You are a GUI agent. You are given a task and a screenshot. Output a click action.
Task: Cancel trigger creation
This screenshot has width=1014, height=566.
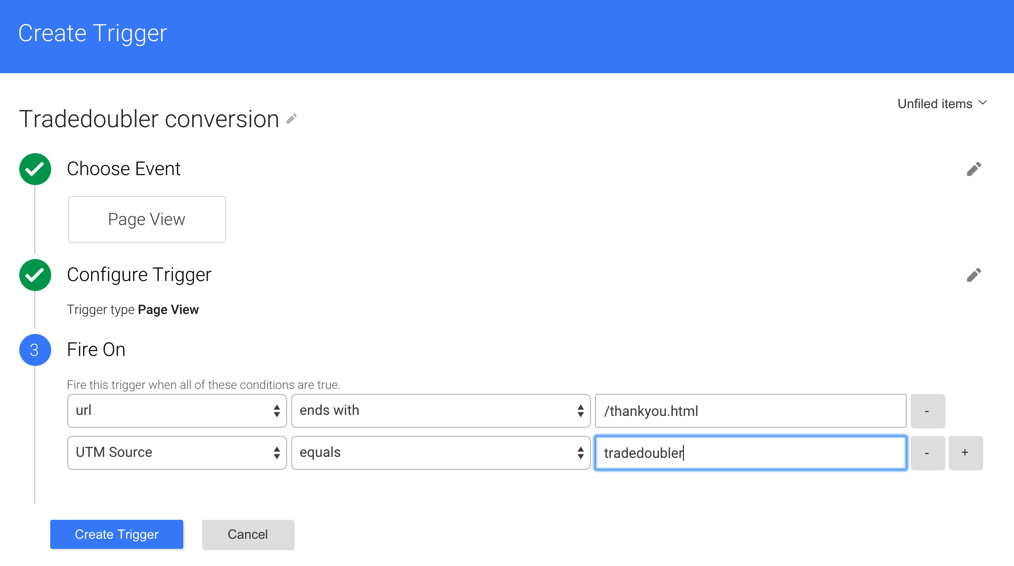coord(248,534)
